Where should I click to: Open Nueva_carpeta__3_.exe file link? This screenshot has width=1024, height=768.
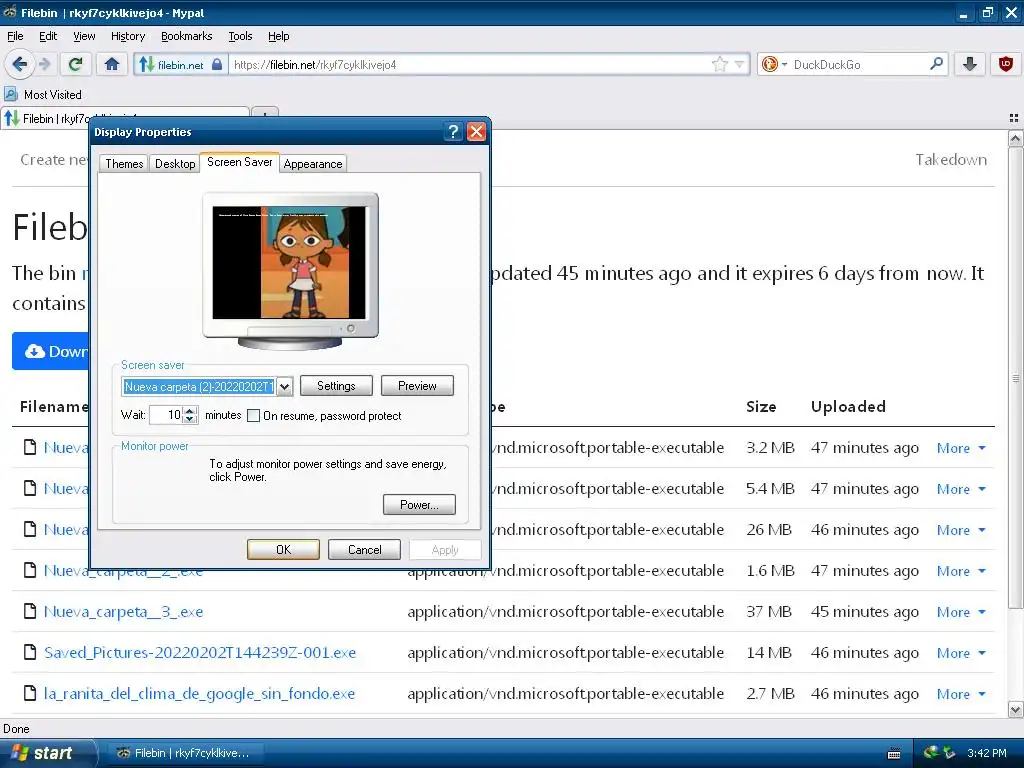pyautogui.click(x=123, y=612)
